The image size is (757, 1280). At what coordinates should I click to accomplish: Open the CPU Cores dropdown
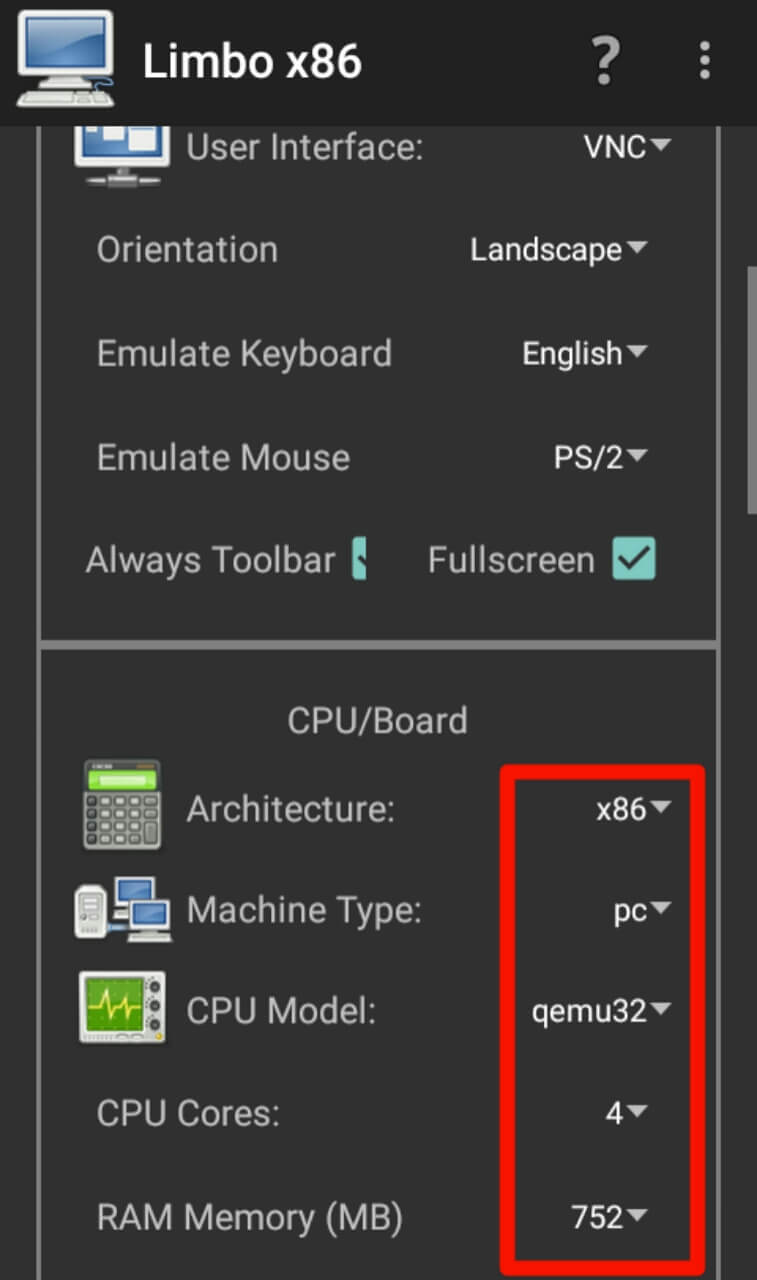click(x=626, y=1113)
